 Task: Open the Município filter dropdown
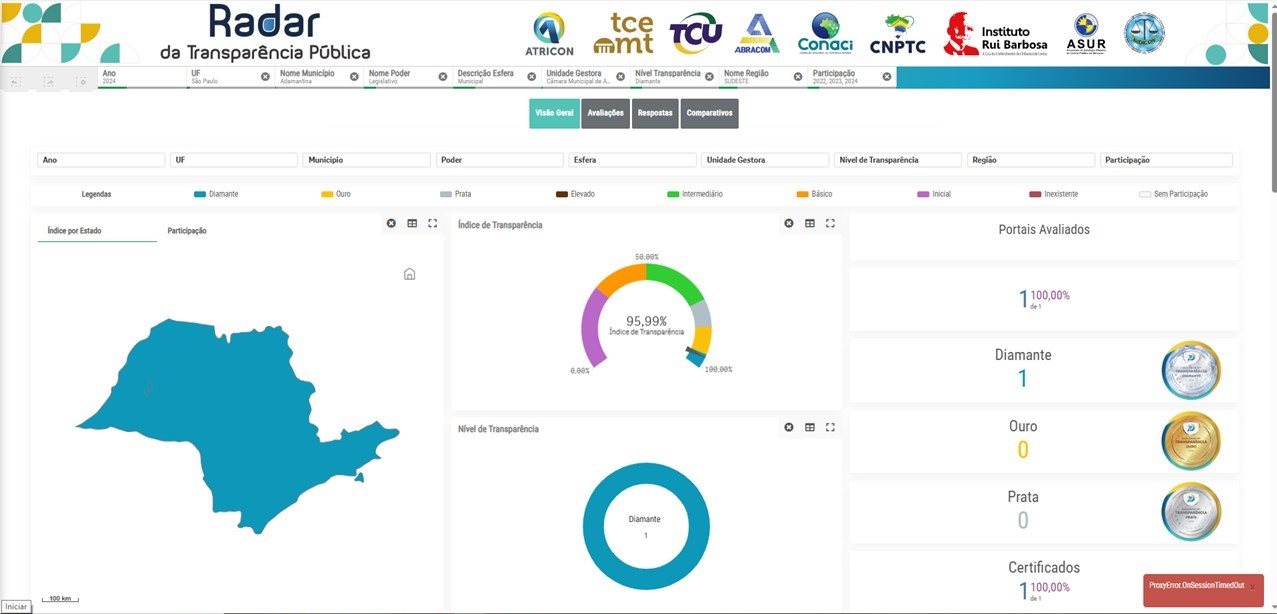tap(366, 160)
